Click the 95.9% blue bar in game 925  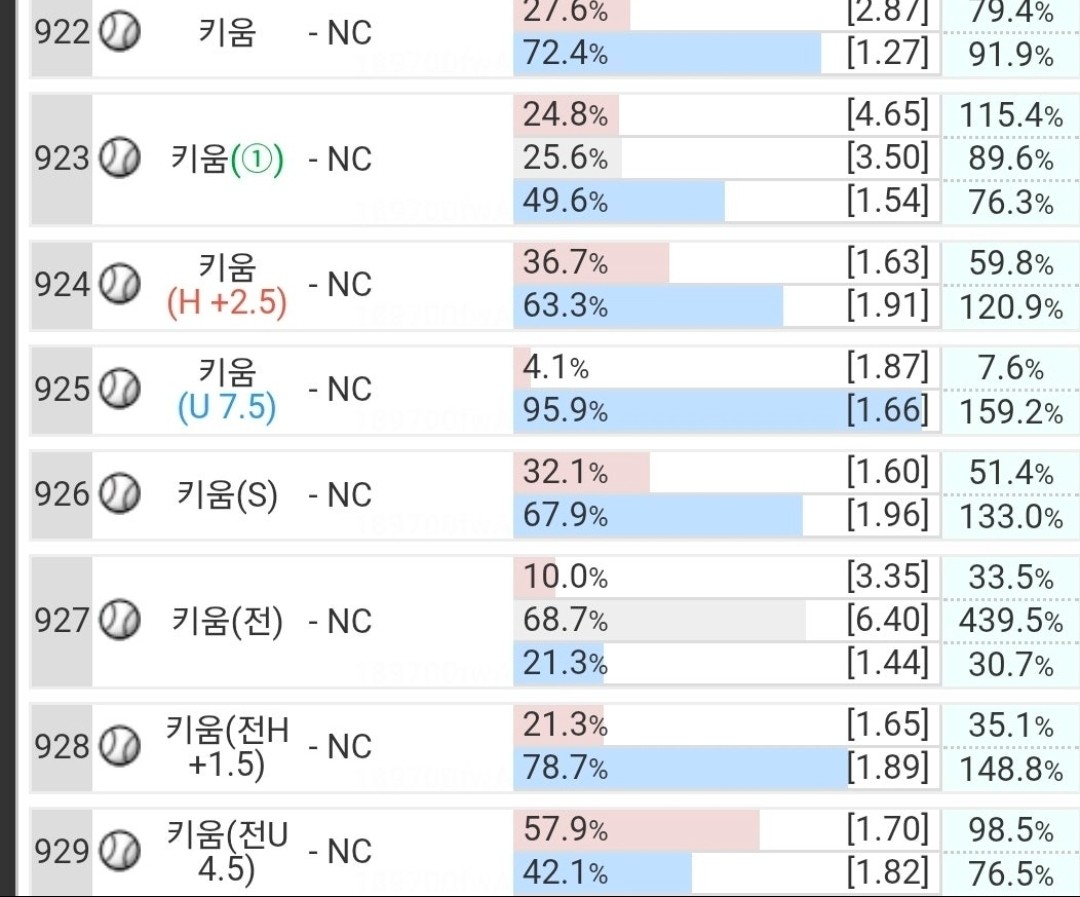pyautogui.click(x=717, y=411)
